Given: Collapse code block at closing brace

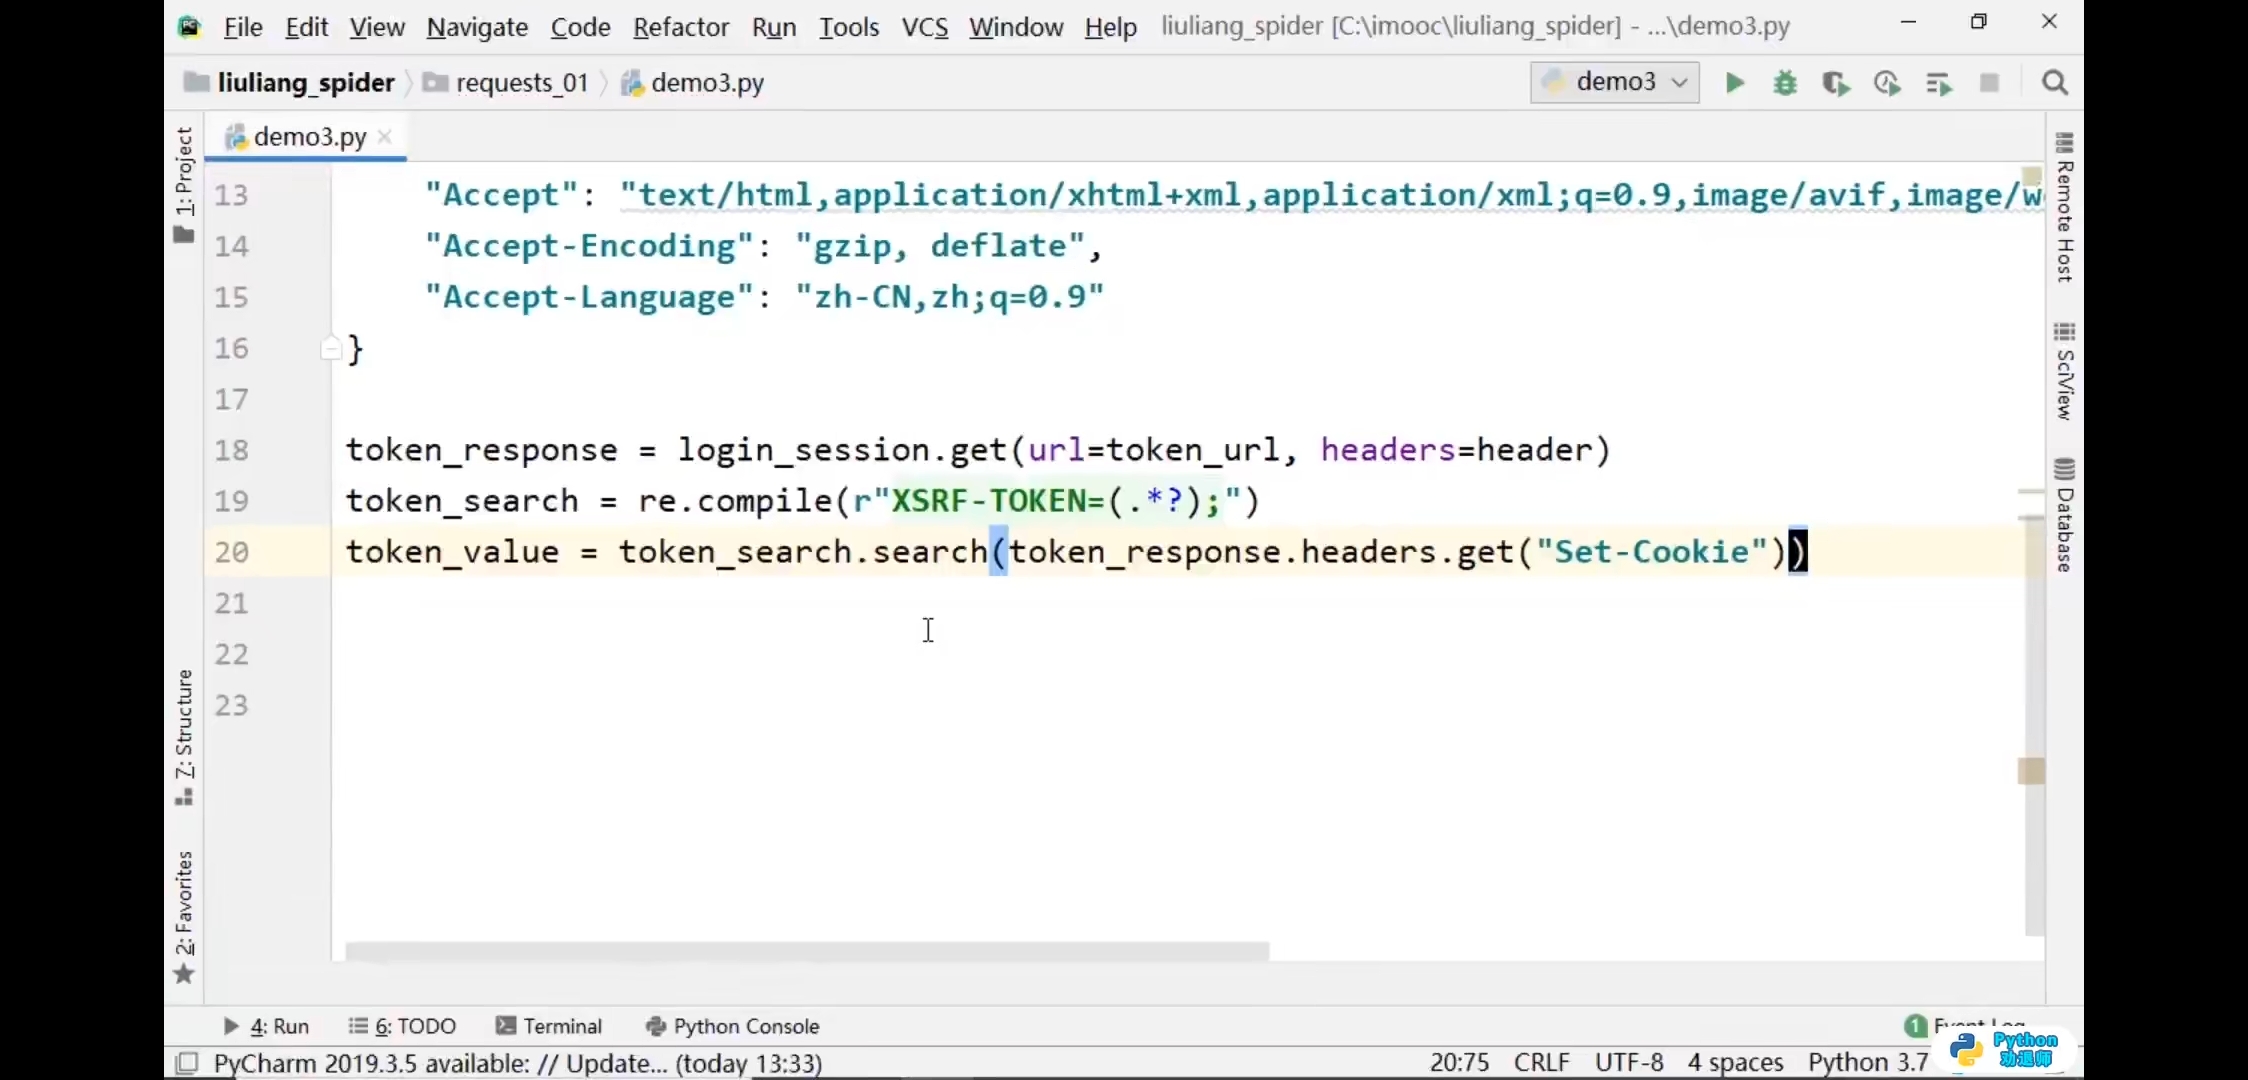Looking at the screenshot, I should point(331,349).
